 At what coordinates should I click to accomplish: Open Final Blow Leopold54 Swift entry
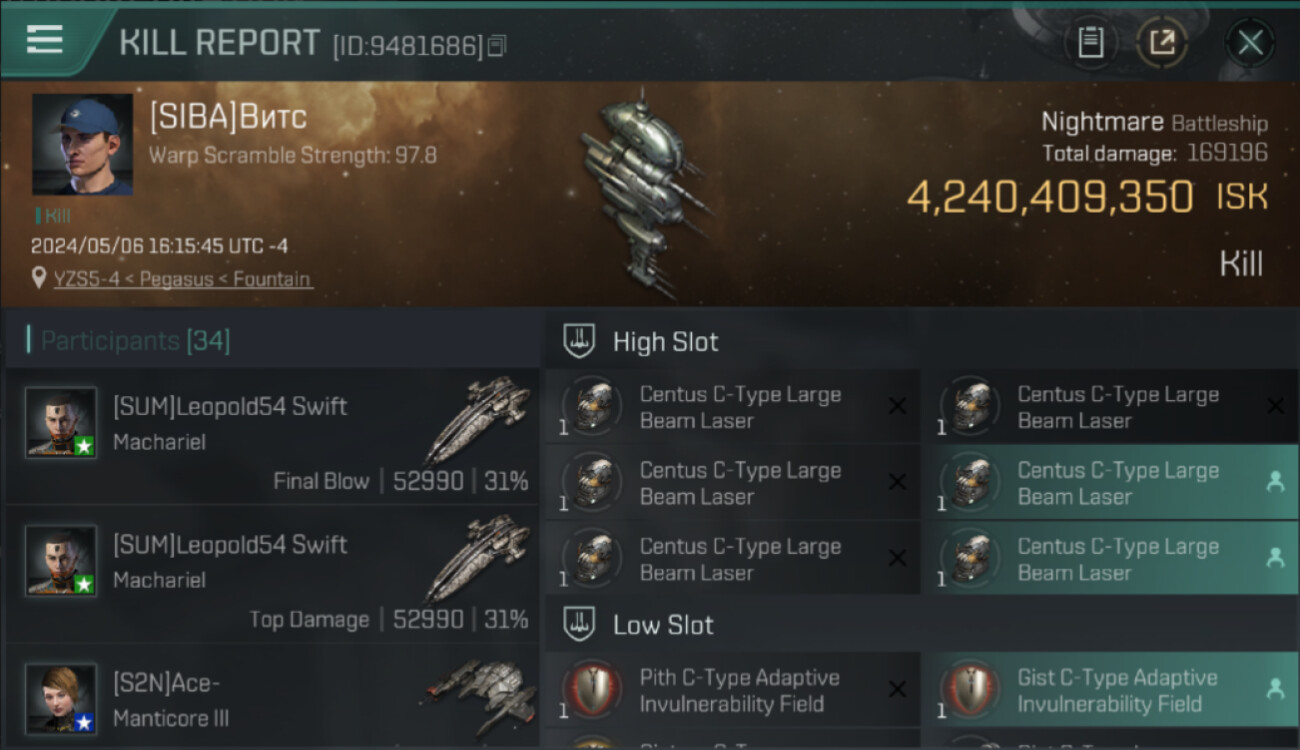coord(272,436)
